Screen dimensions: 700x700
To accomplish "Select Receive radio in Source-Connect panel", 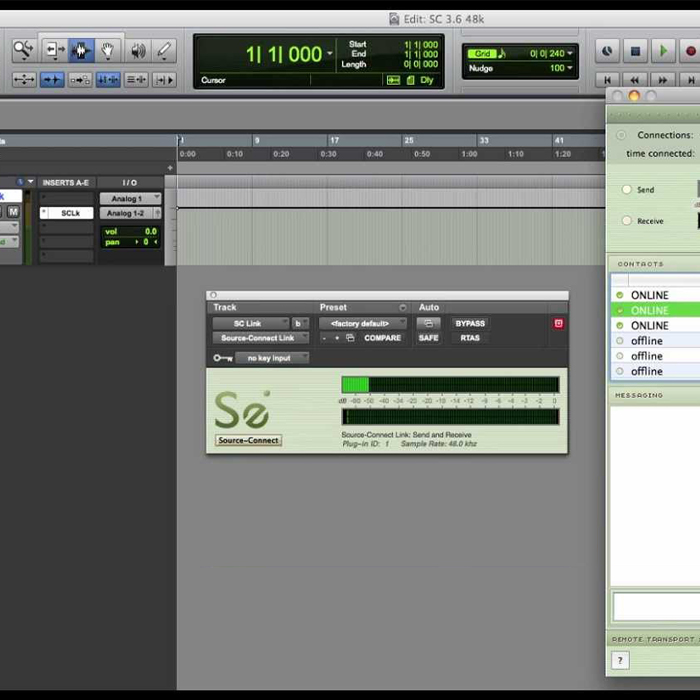I will pyautogui.click(x=627, y=221).
